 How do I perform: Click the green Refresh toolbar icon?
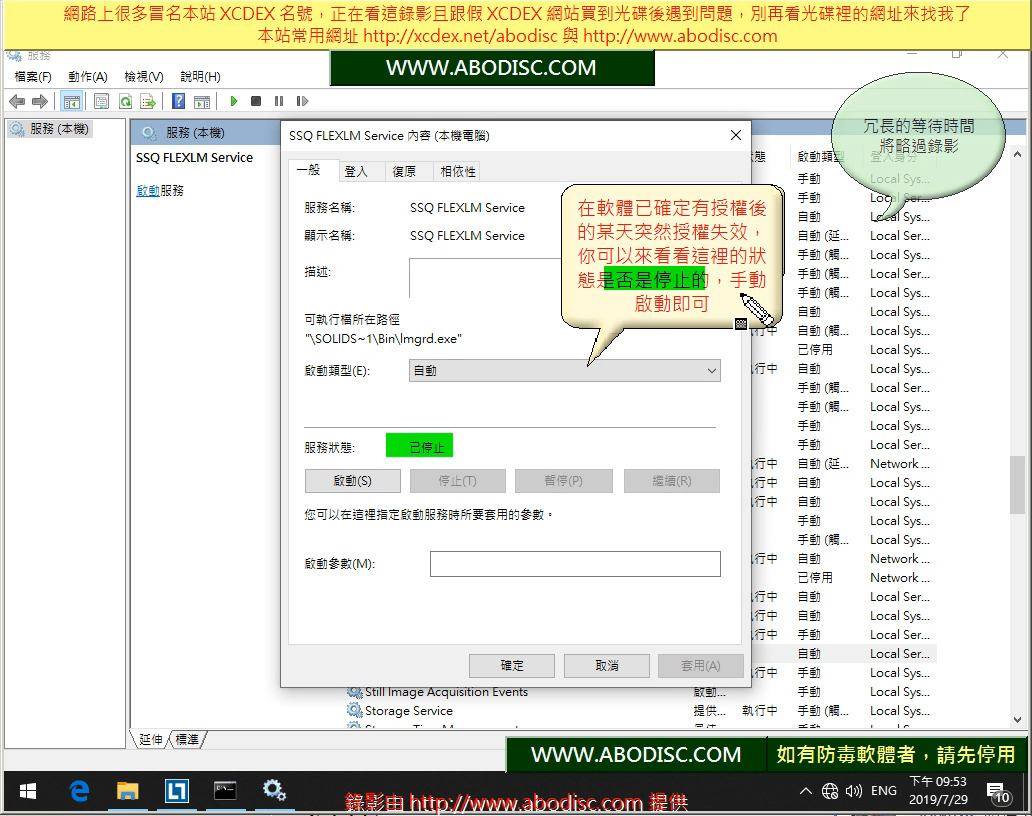[125, 101]
